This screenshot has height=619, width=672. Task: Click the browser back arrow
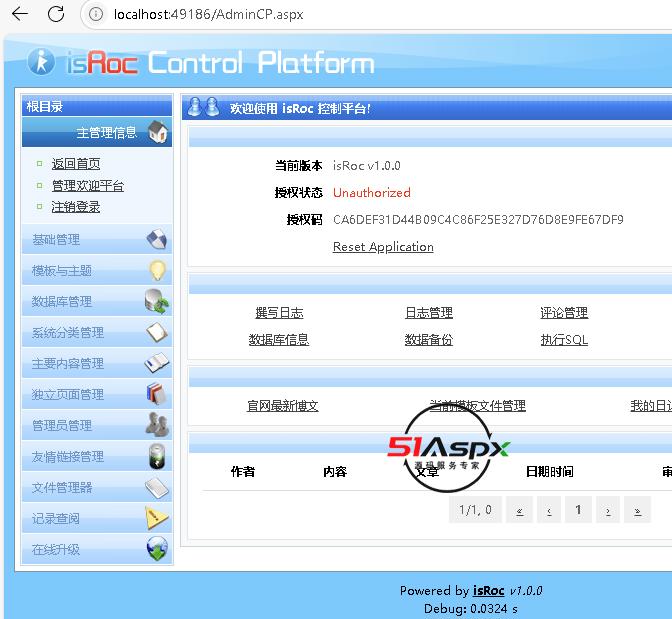(20, 14)
